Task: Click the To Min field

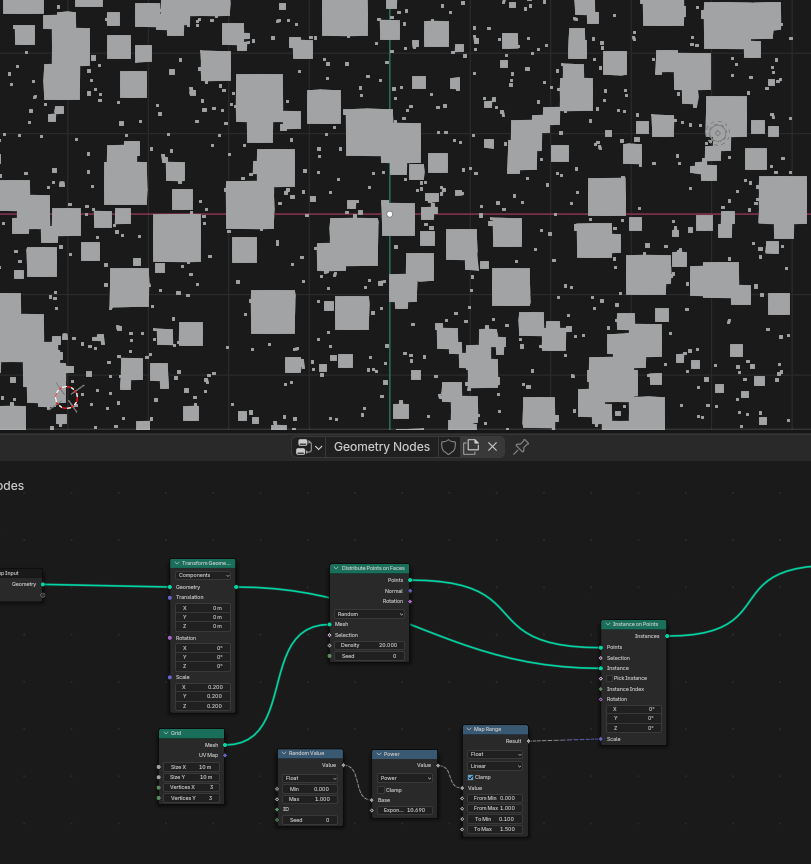Action: pos(495,819)
